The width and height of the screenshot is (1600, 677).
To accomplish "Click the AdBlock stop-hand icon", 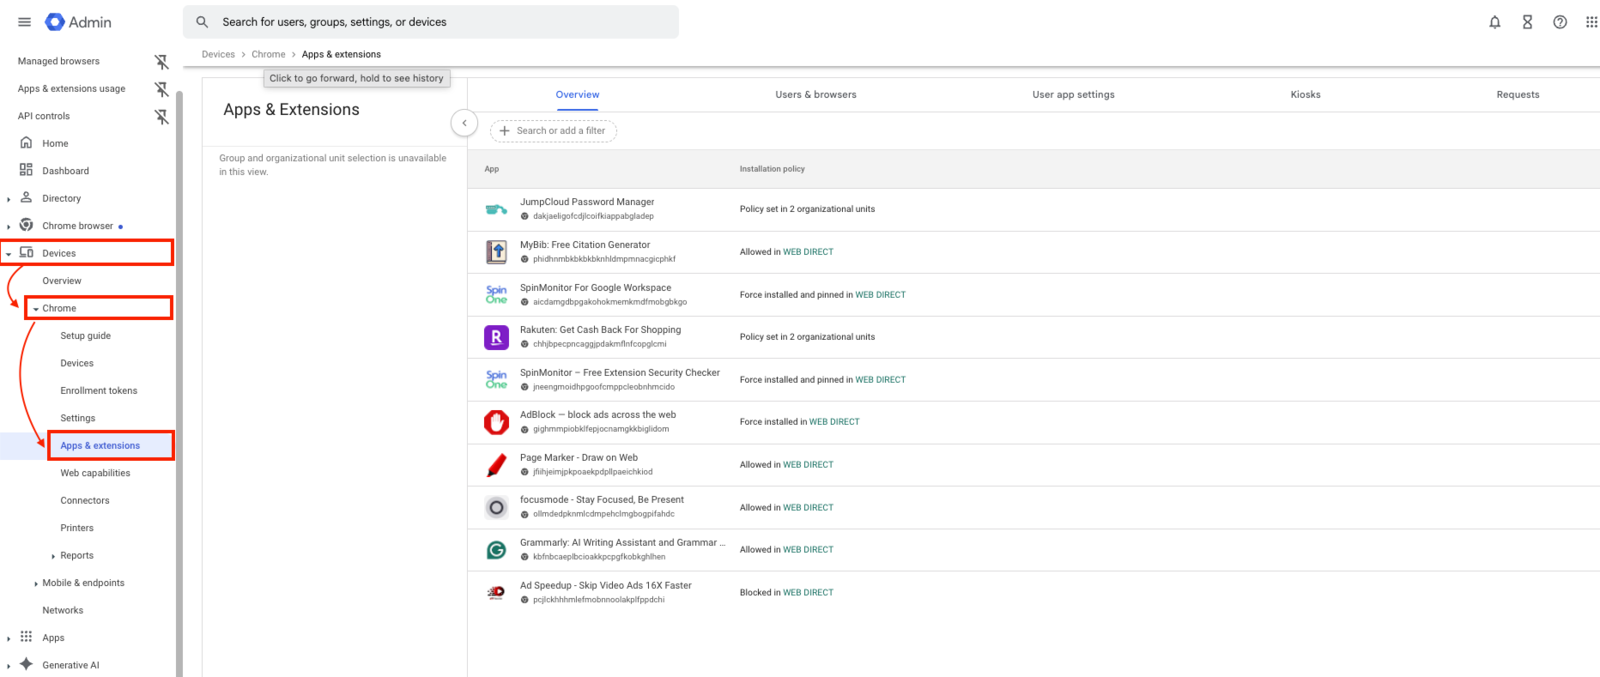I will tap(496, 422).
